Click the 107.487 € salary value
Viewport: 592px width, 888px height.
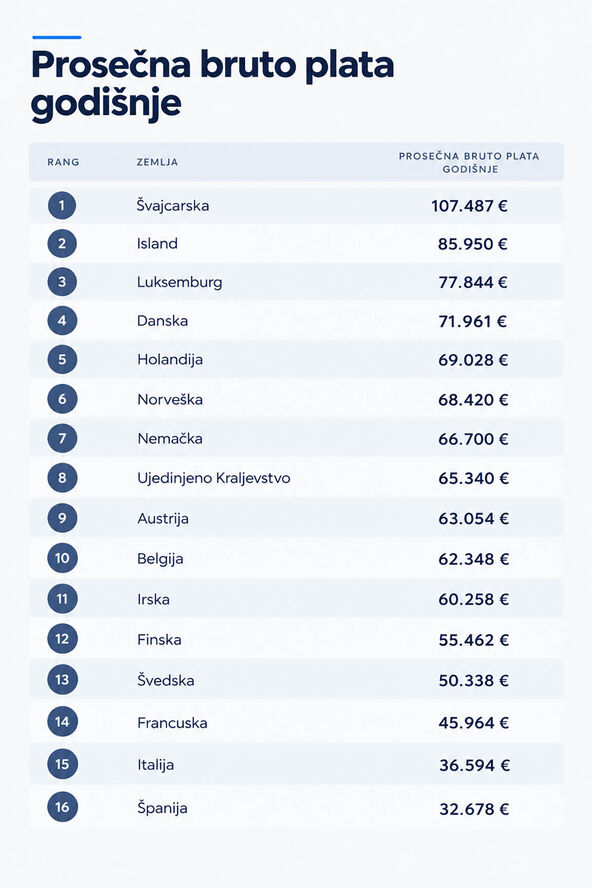pos(470,206)
